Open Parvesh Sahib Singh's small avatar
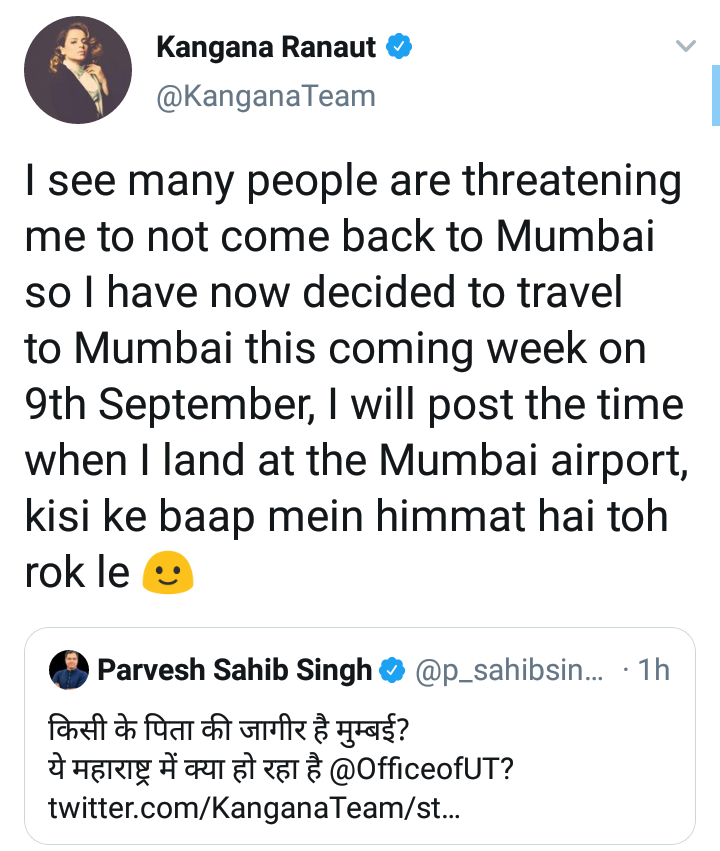Viewport: 720px width, 851px height. coord(70,670)
